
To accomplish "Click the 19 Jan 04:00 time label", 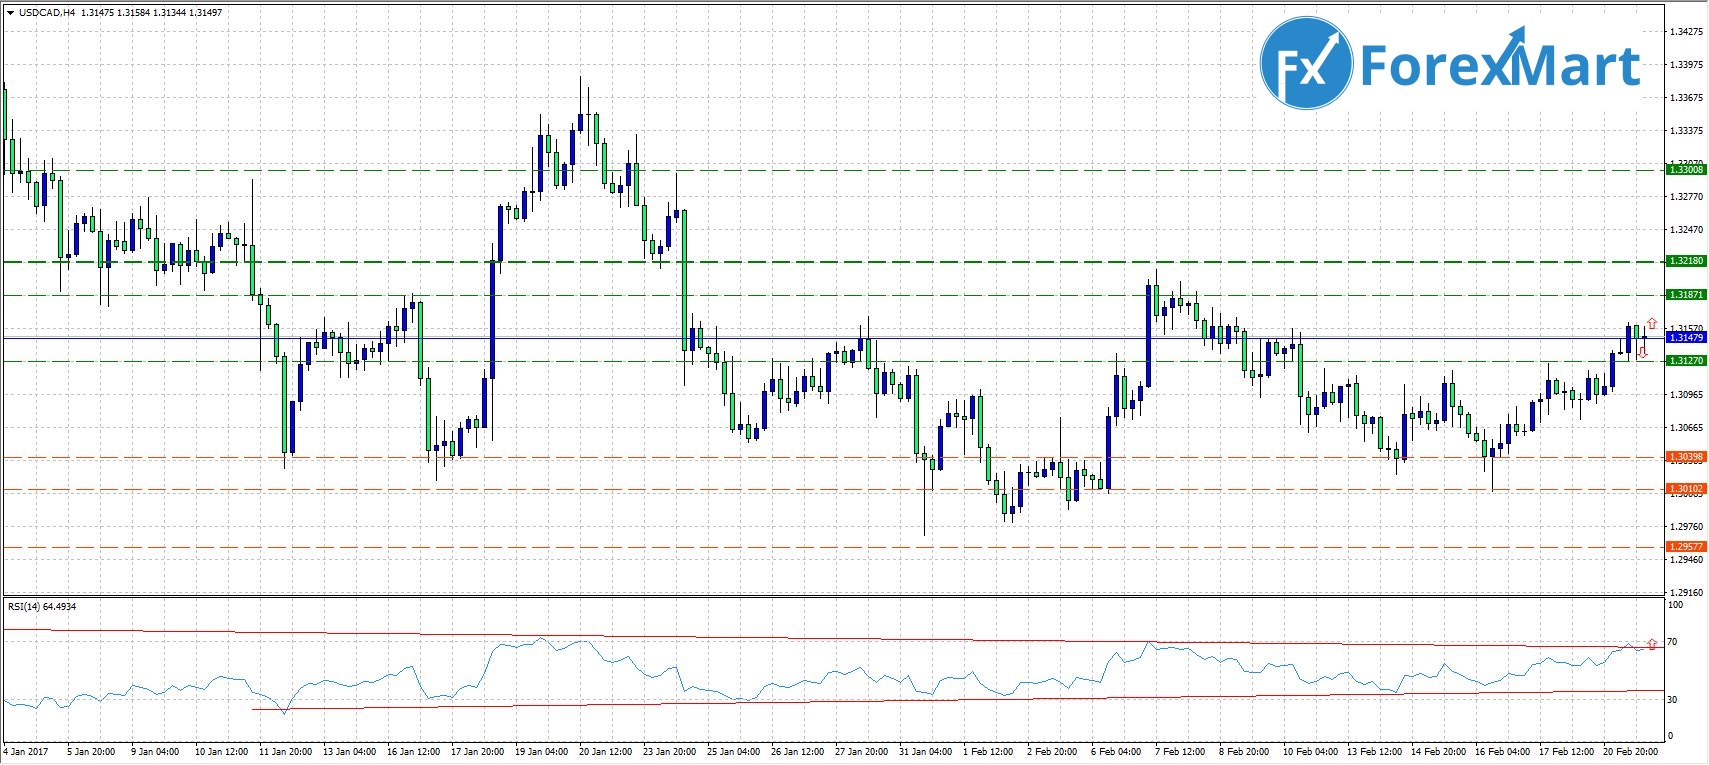I will (542, 752).
